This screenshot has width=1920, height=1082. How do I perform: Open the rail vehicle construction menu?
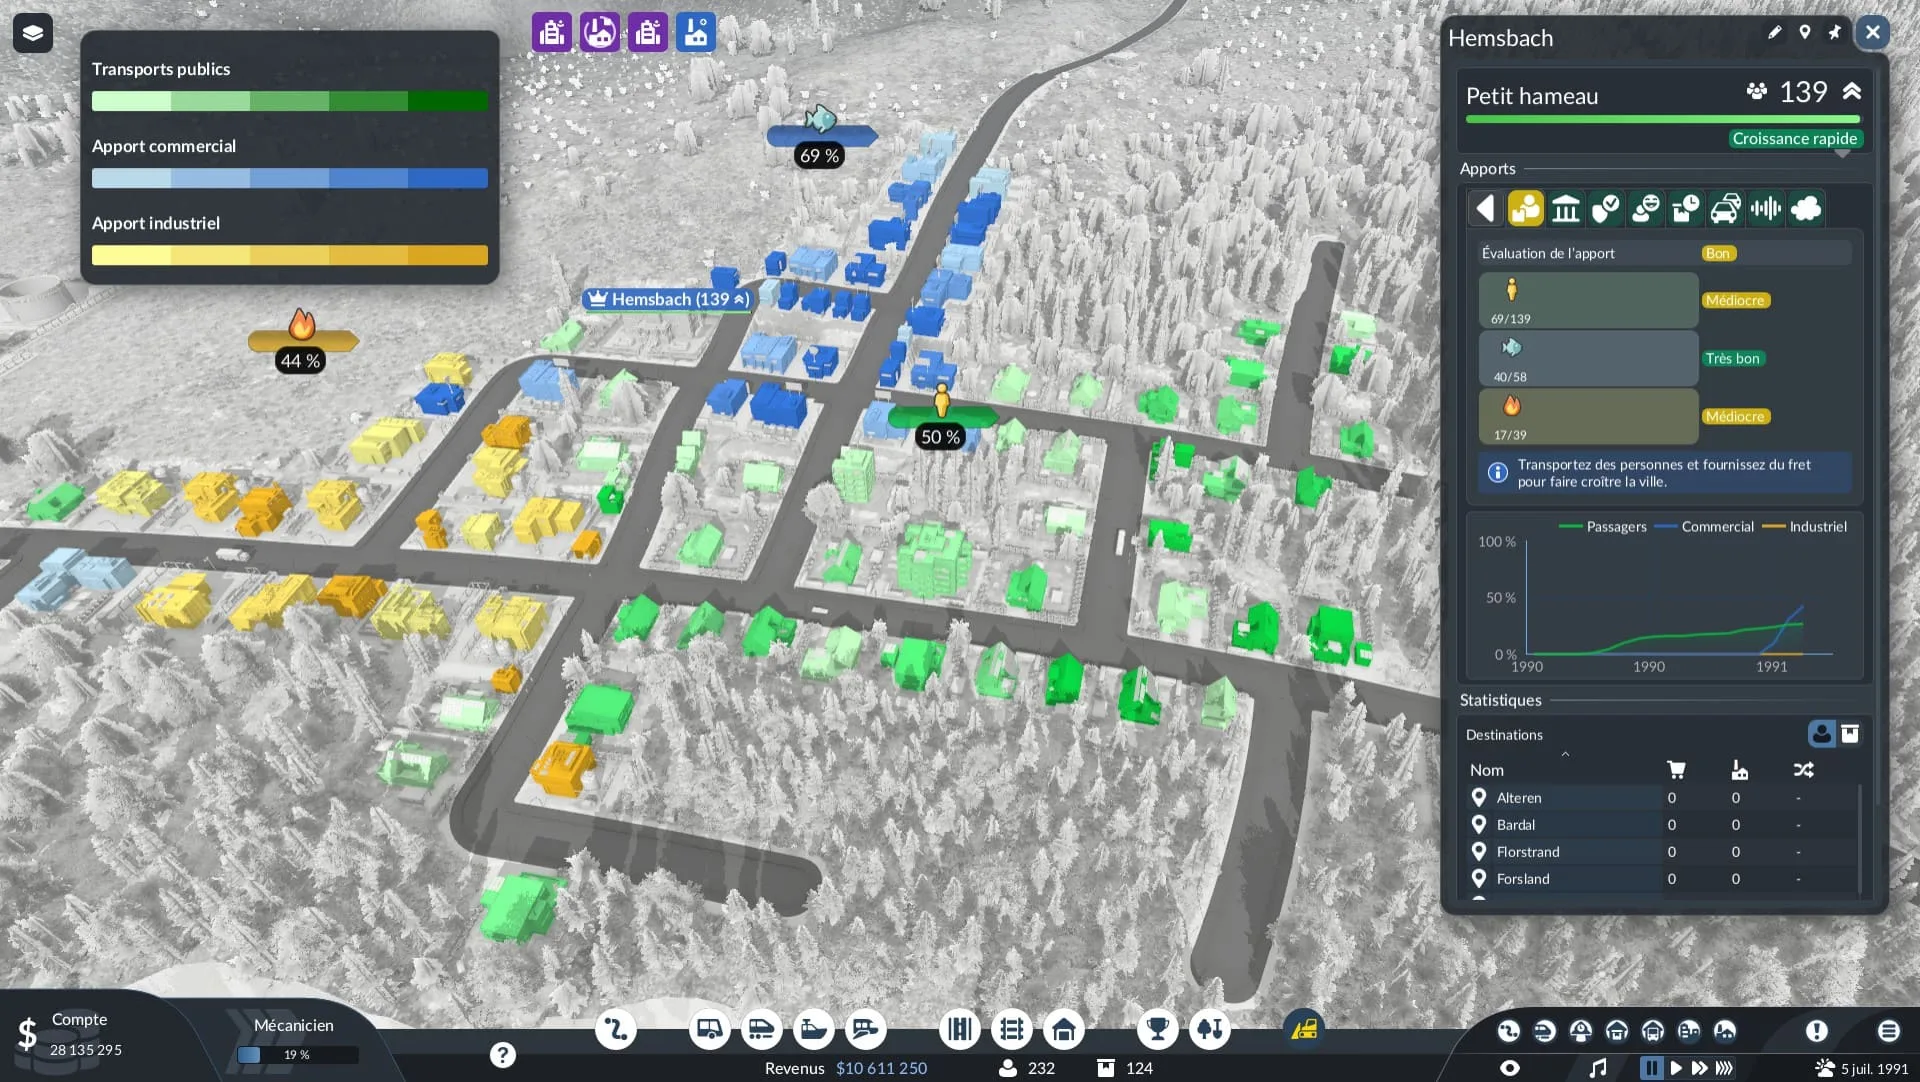pos(761,1029)
